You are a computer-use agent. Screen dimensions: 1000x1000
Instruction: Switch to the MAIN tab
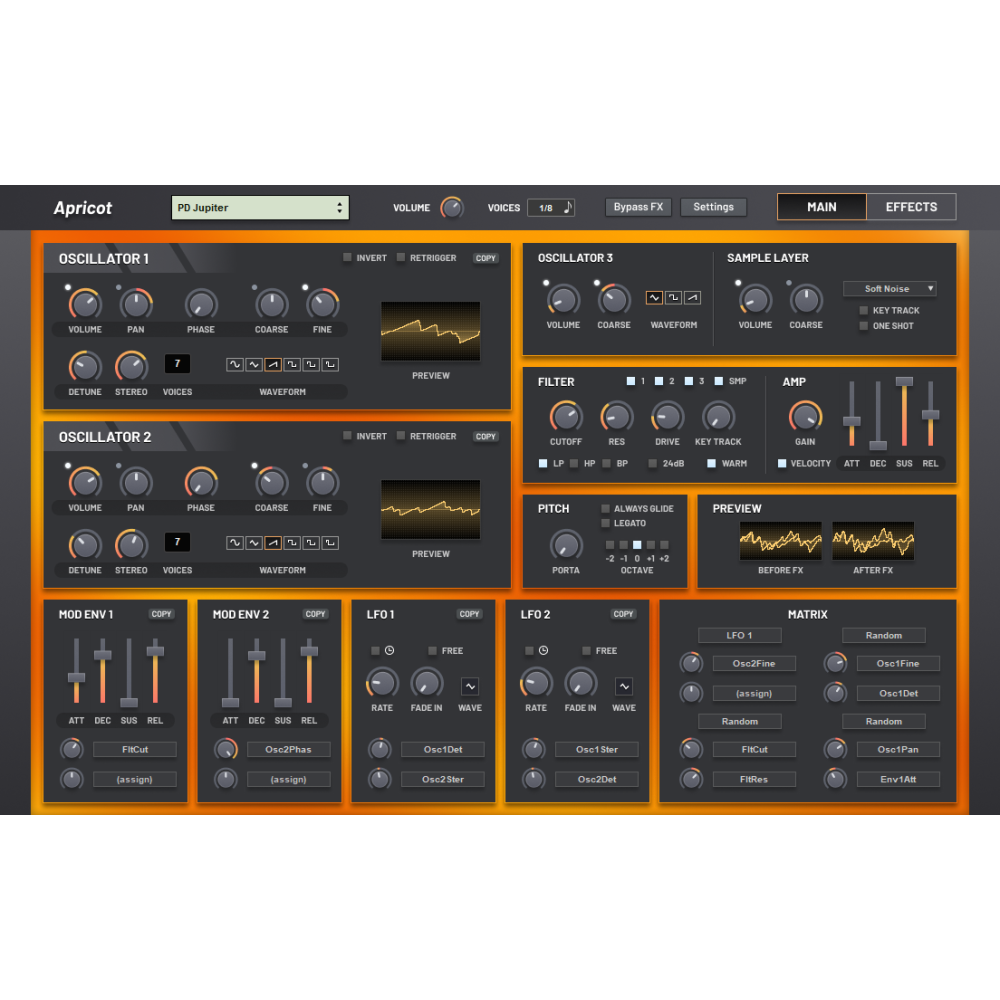click(x=822, y=207)
